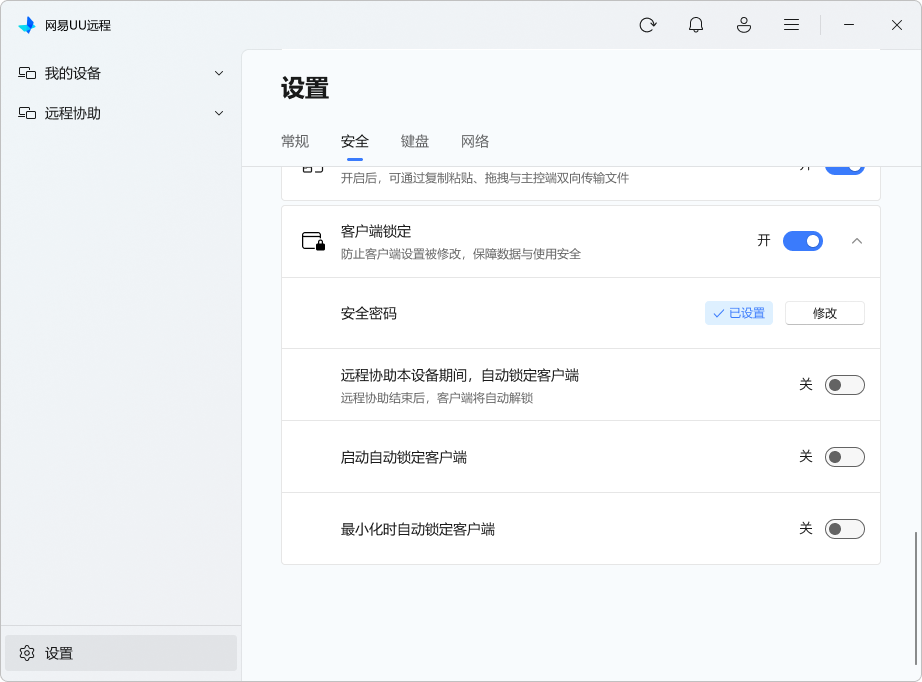Collapse the 客户端锁定 section chevron

coord(857,241)
